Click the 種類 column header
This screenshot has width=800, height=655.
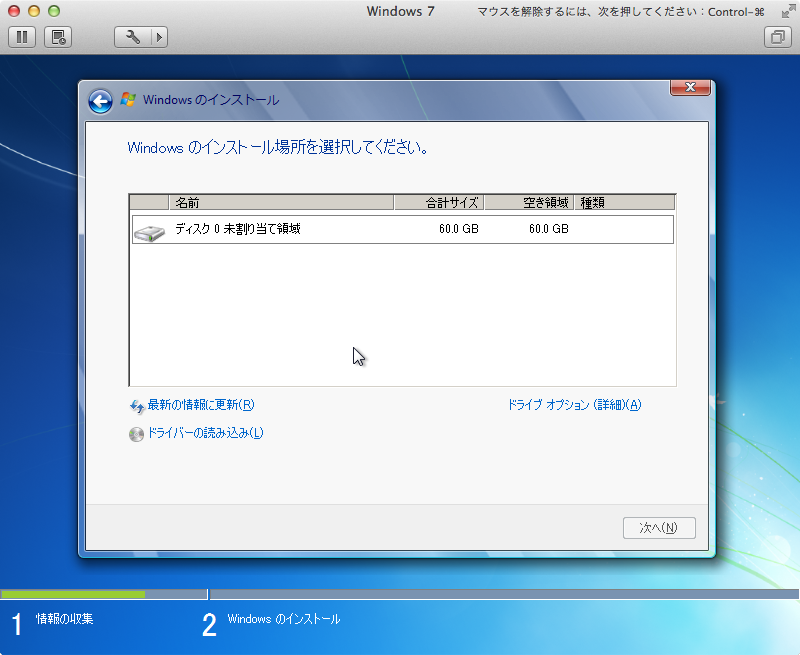click(x=624, y=203)
